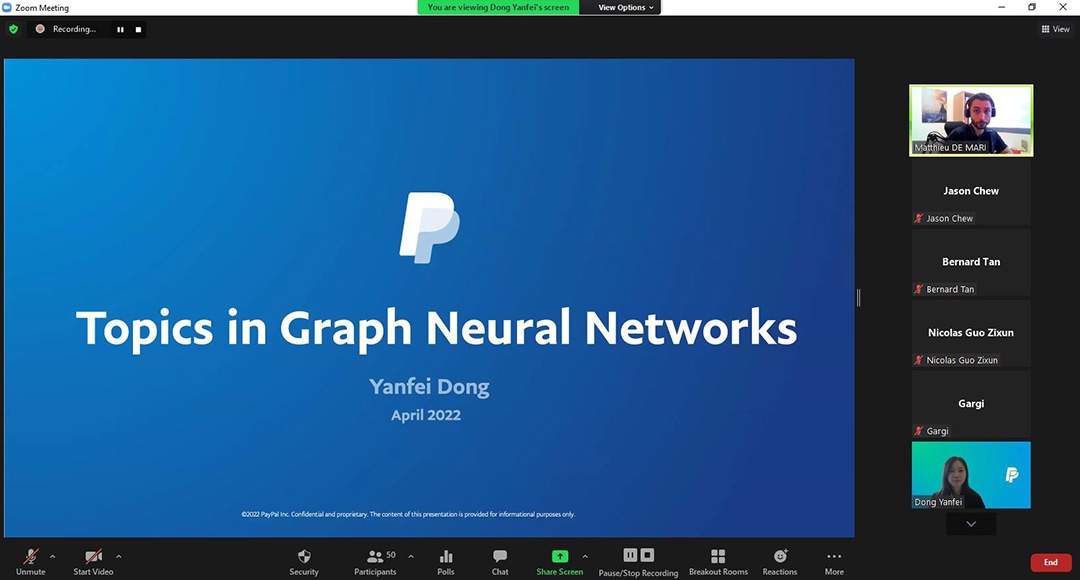Click the PayPal confidentiality footer text
Image resolution: width=1080 pixels, height=580 pixels.
[408, 515]
